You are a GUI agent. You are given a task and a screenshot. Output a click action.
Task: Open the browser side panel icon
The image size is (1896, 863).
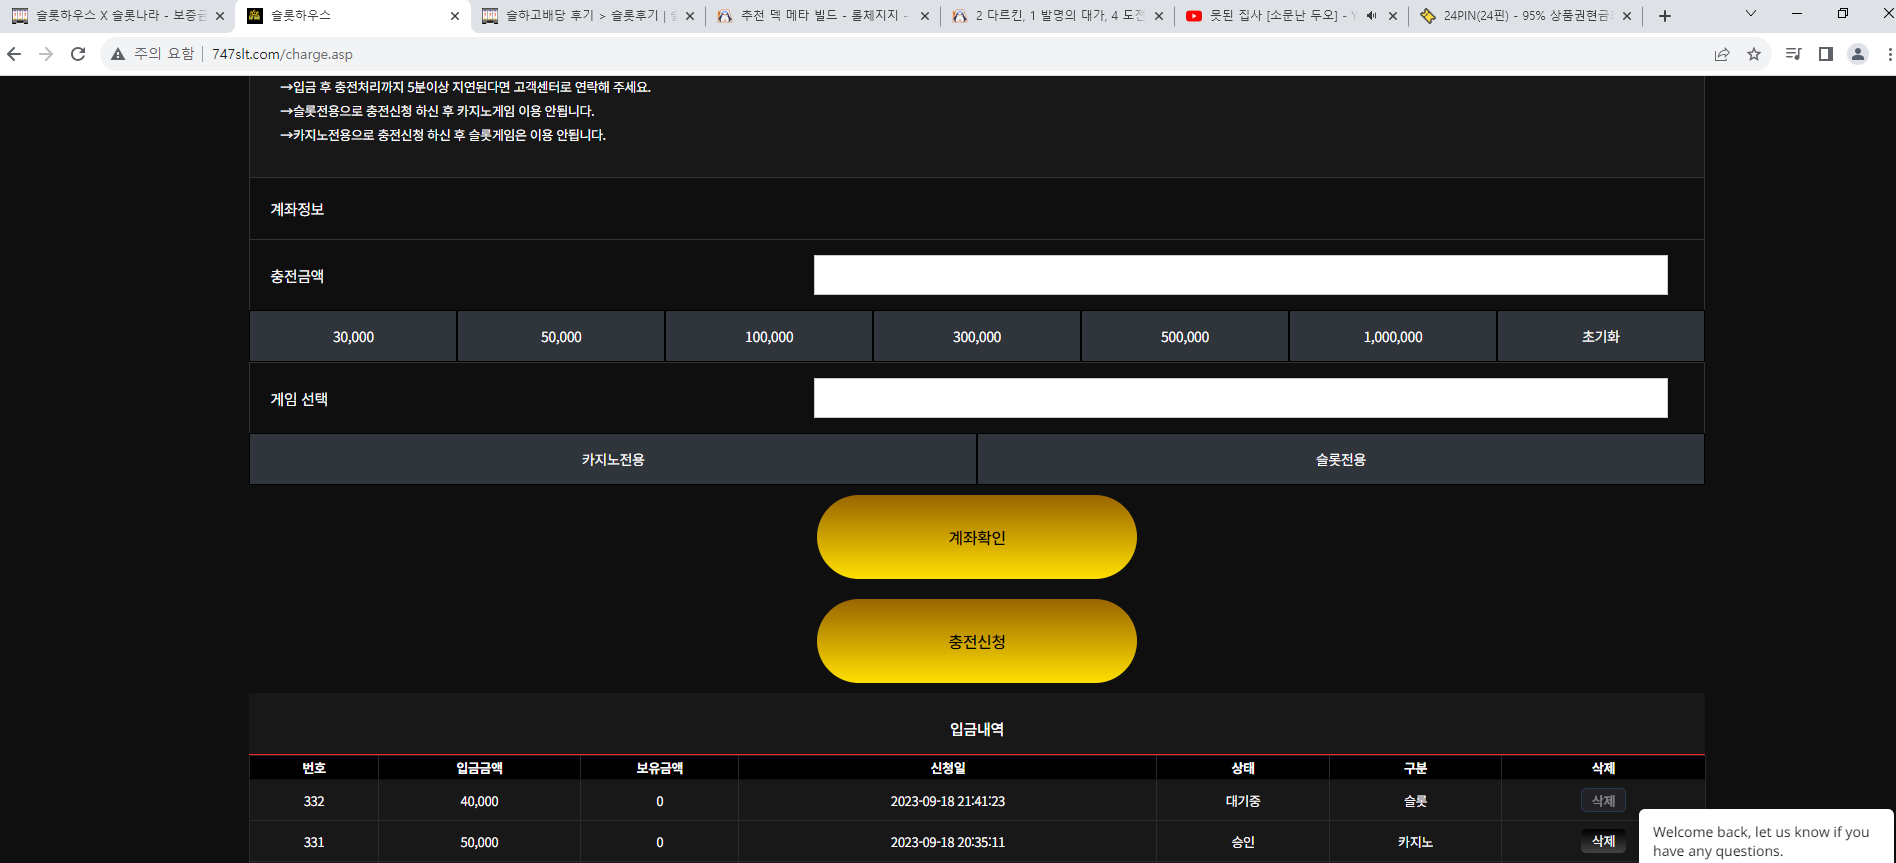click(x=1826, y=54)
